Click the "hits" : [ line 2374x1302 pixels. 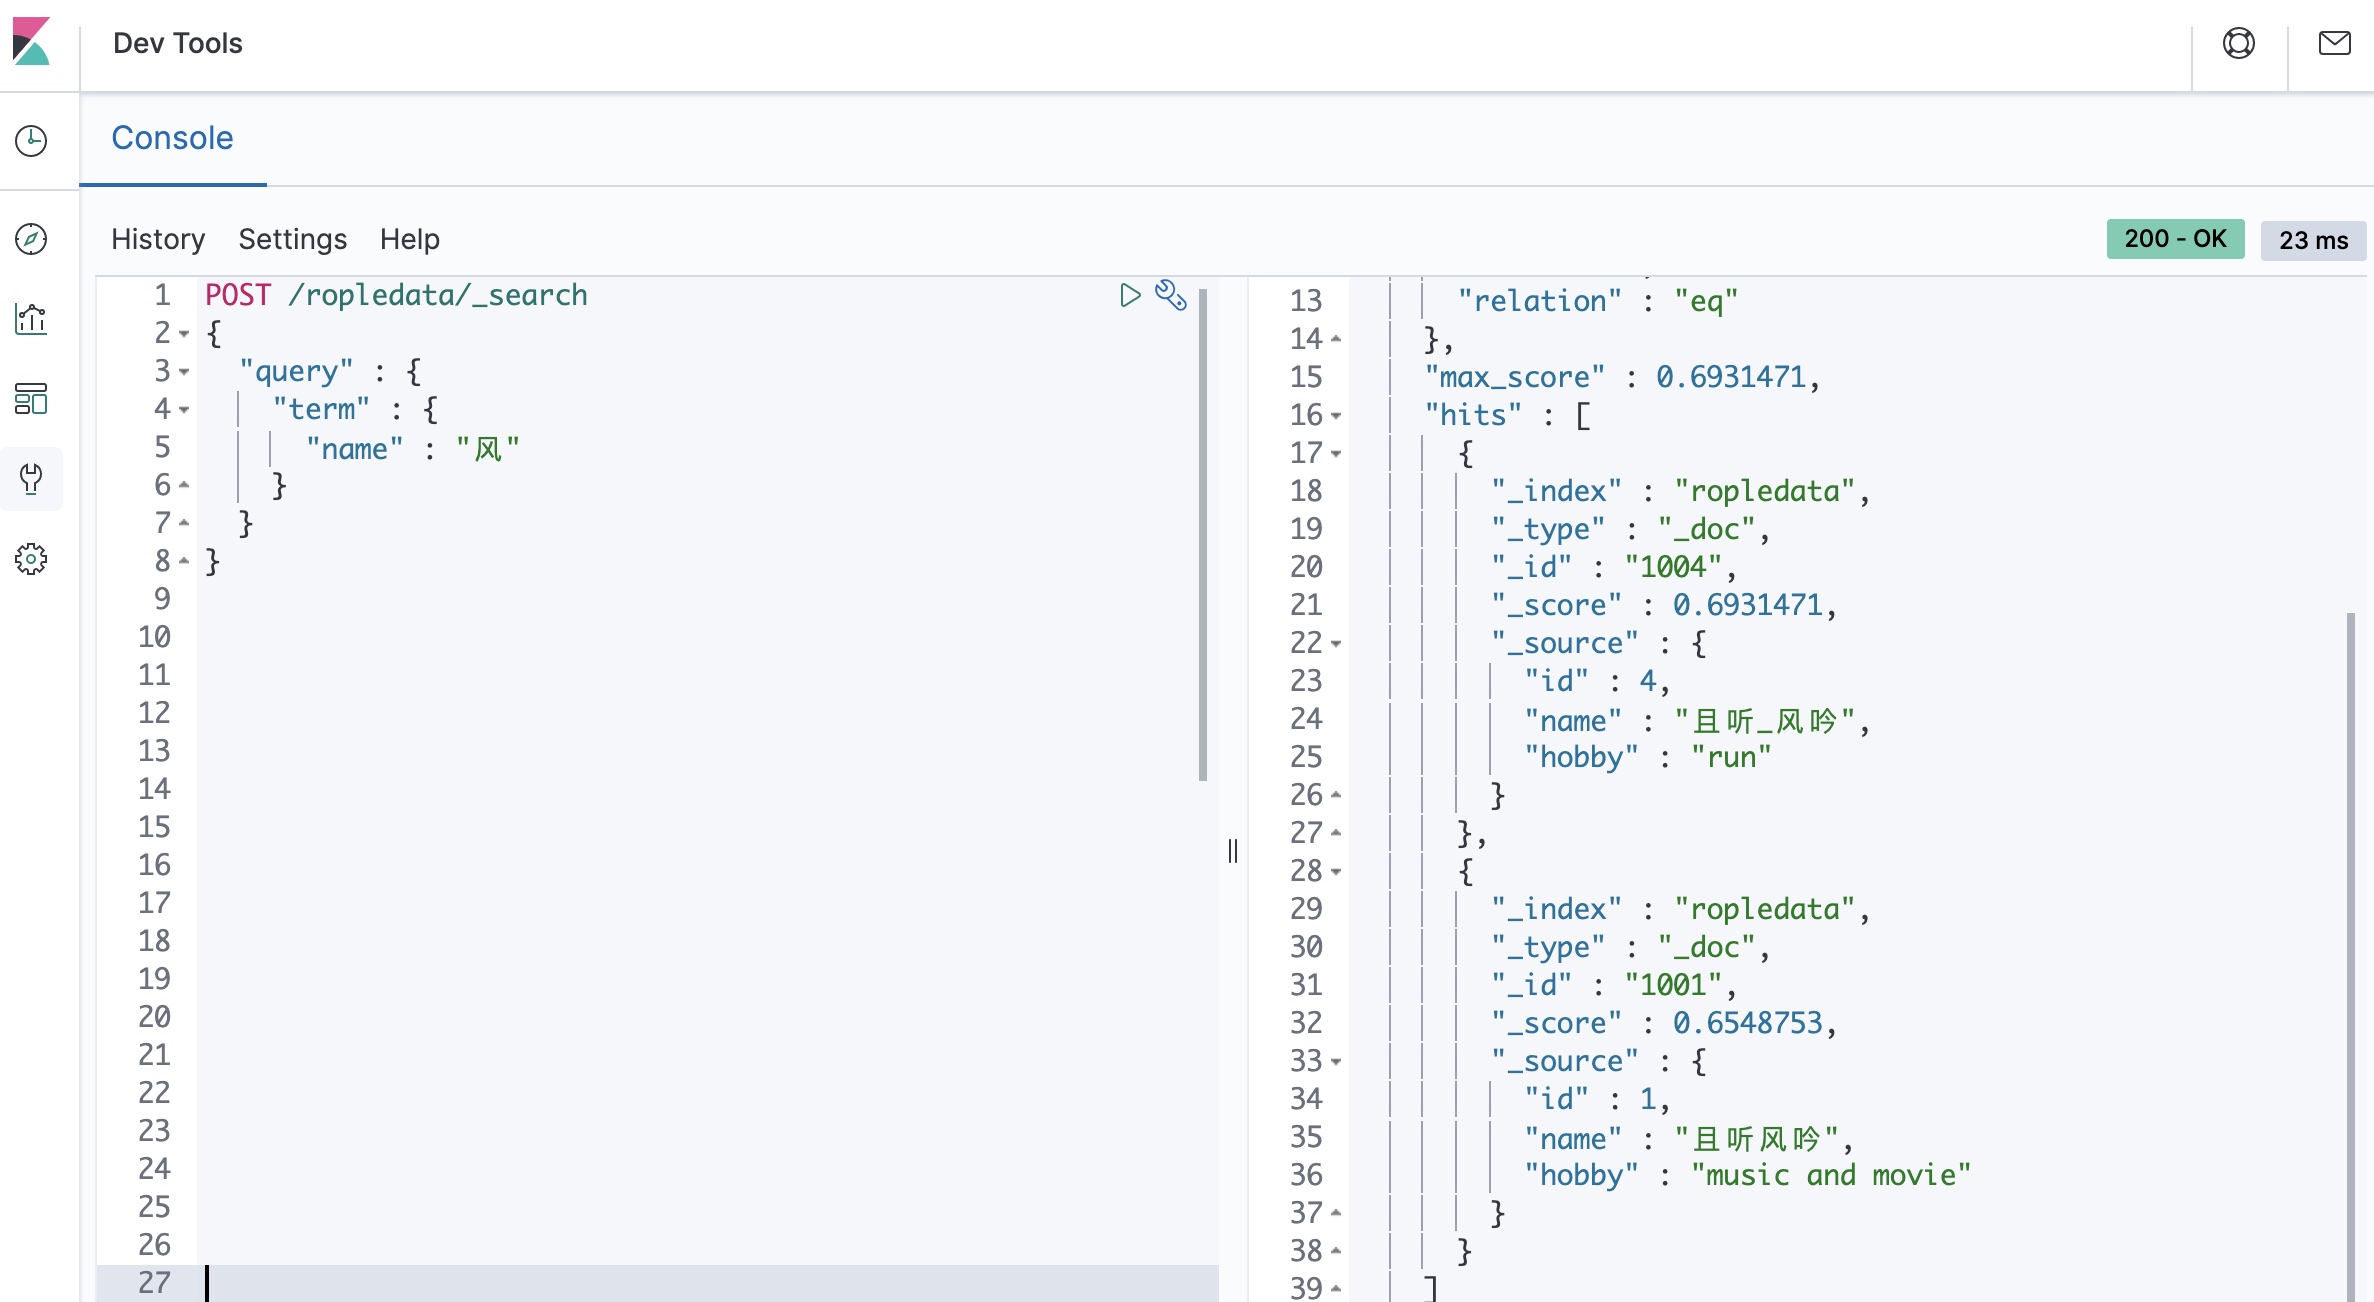coord(1508,415)
